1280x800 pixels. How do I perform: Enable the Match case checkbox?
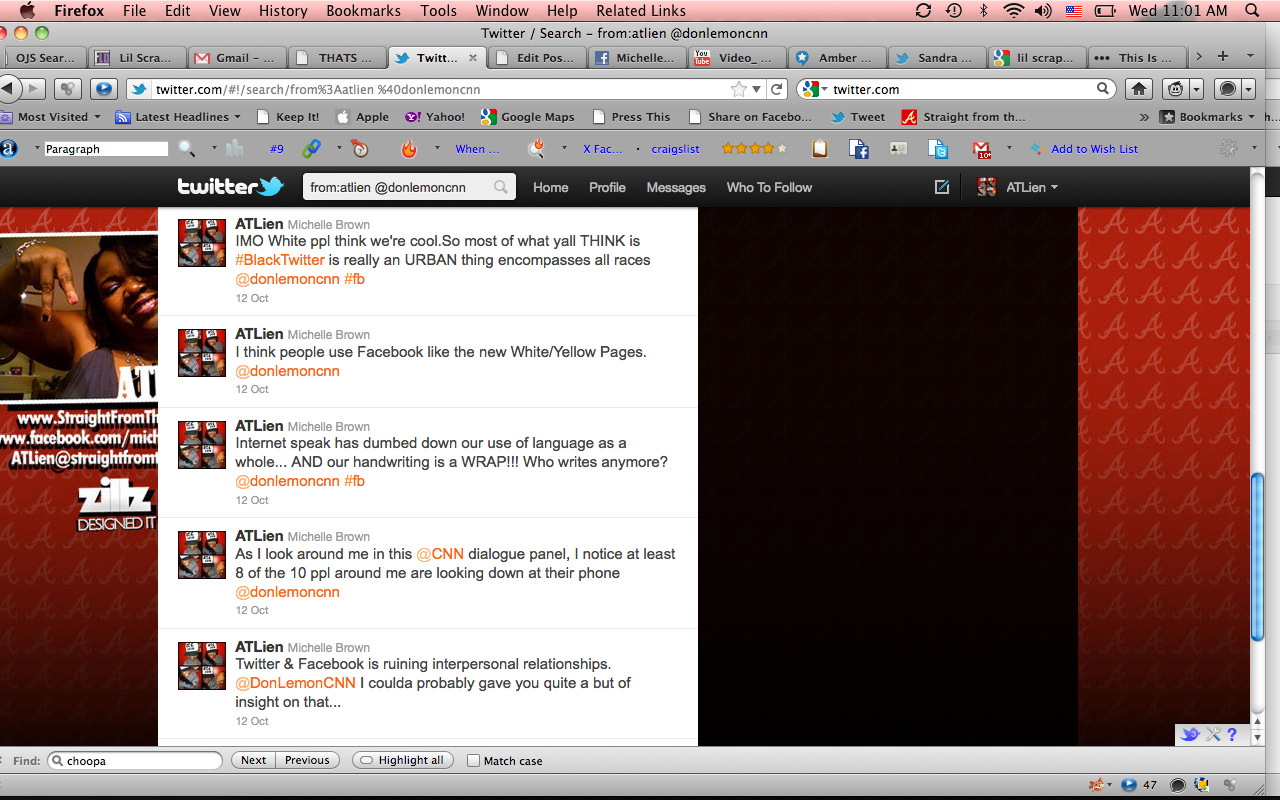(x=474, y=761)
